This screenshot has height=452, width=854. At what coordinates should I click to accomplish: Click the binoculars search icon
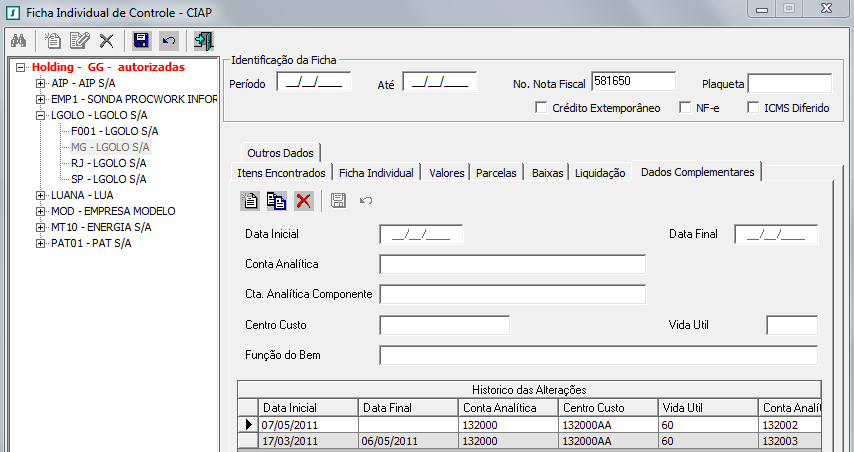point(18,41)
